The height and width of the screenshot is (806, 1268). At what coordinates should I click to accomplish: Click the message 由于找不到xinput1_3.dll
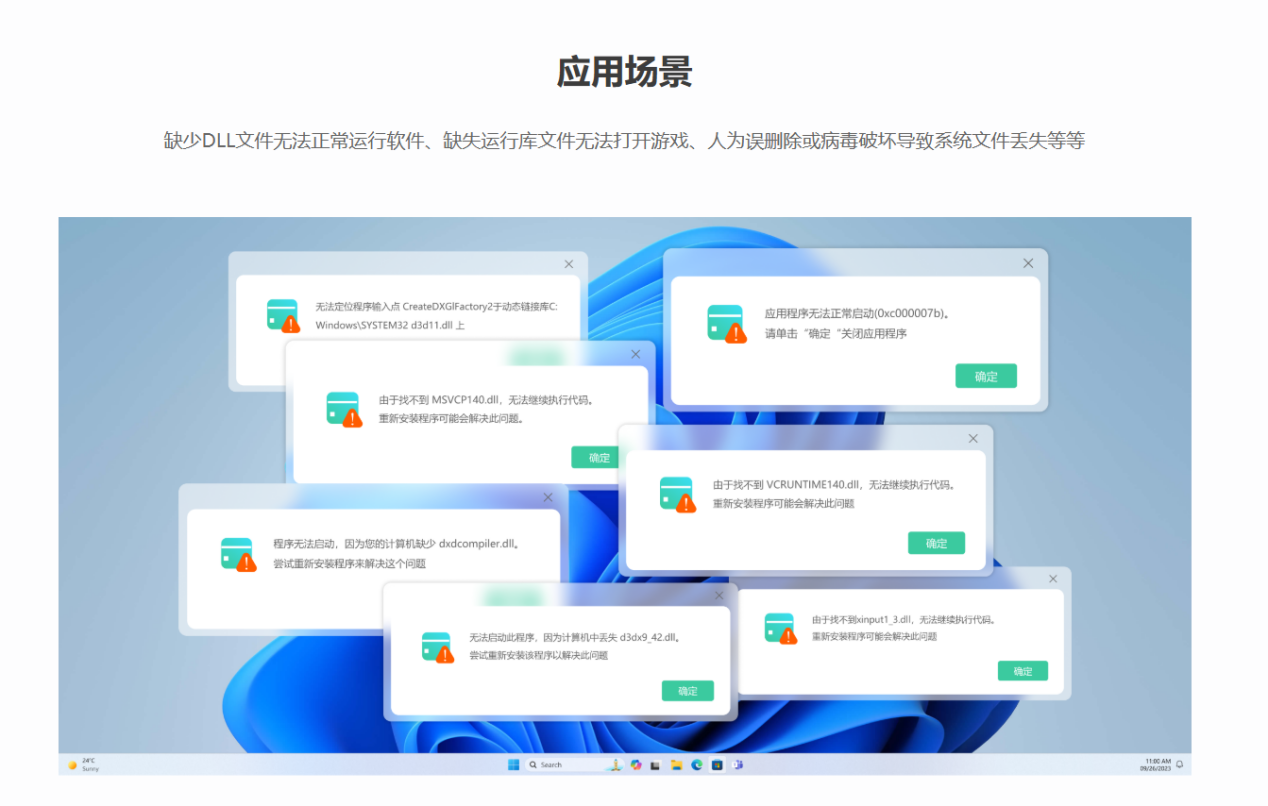[903, 620]
